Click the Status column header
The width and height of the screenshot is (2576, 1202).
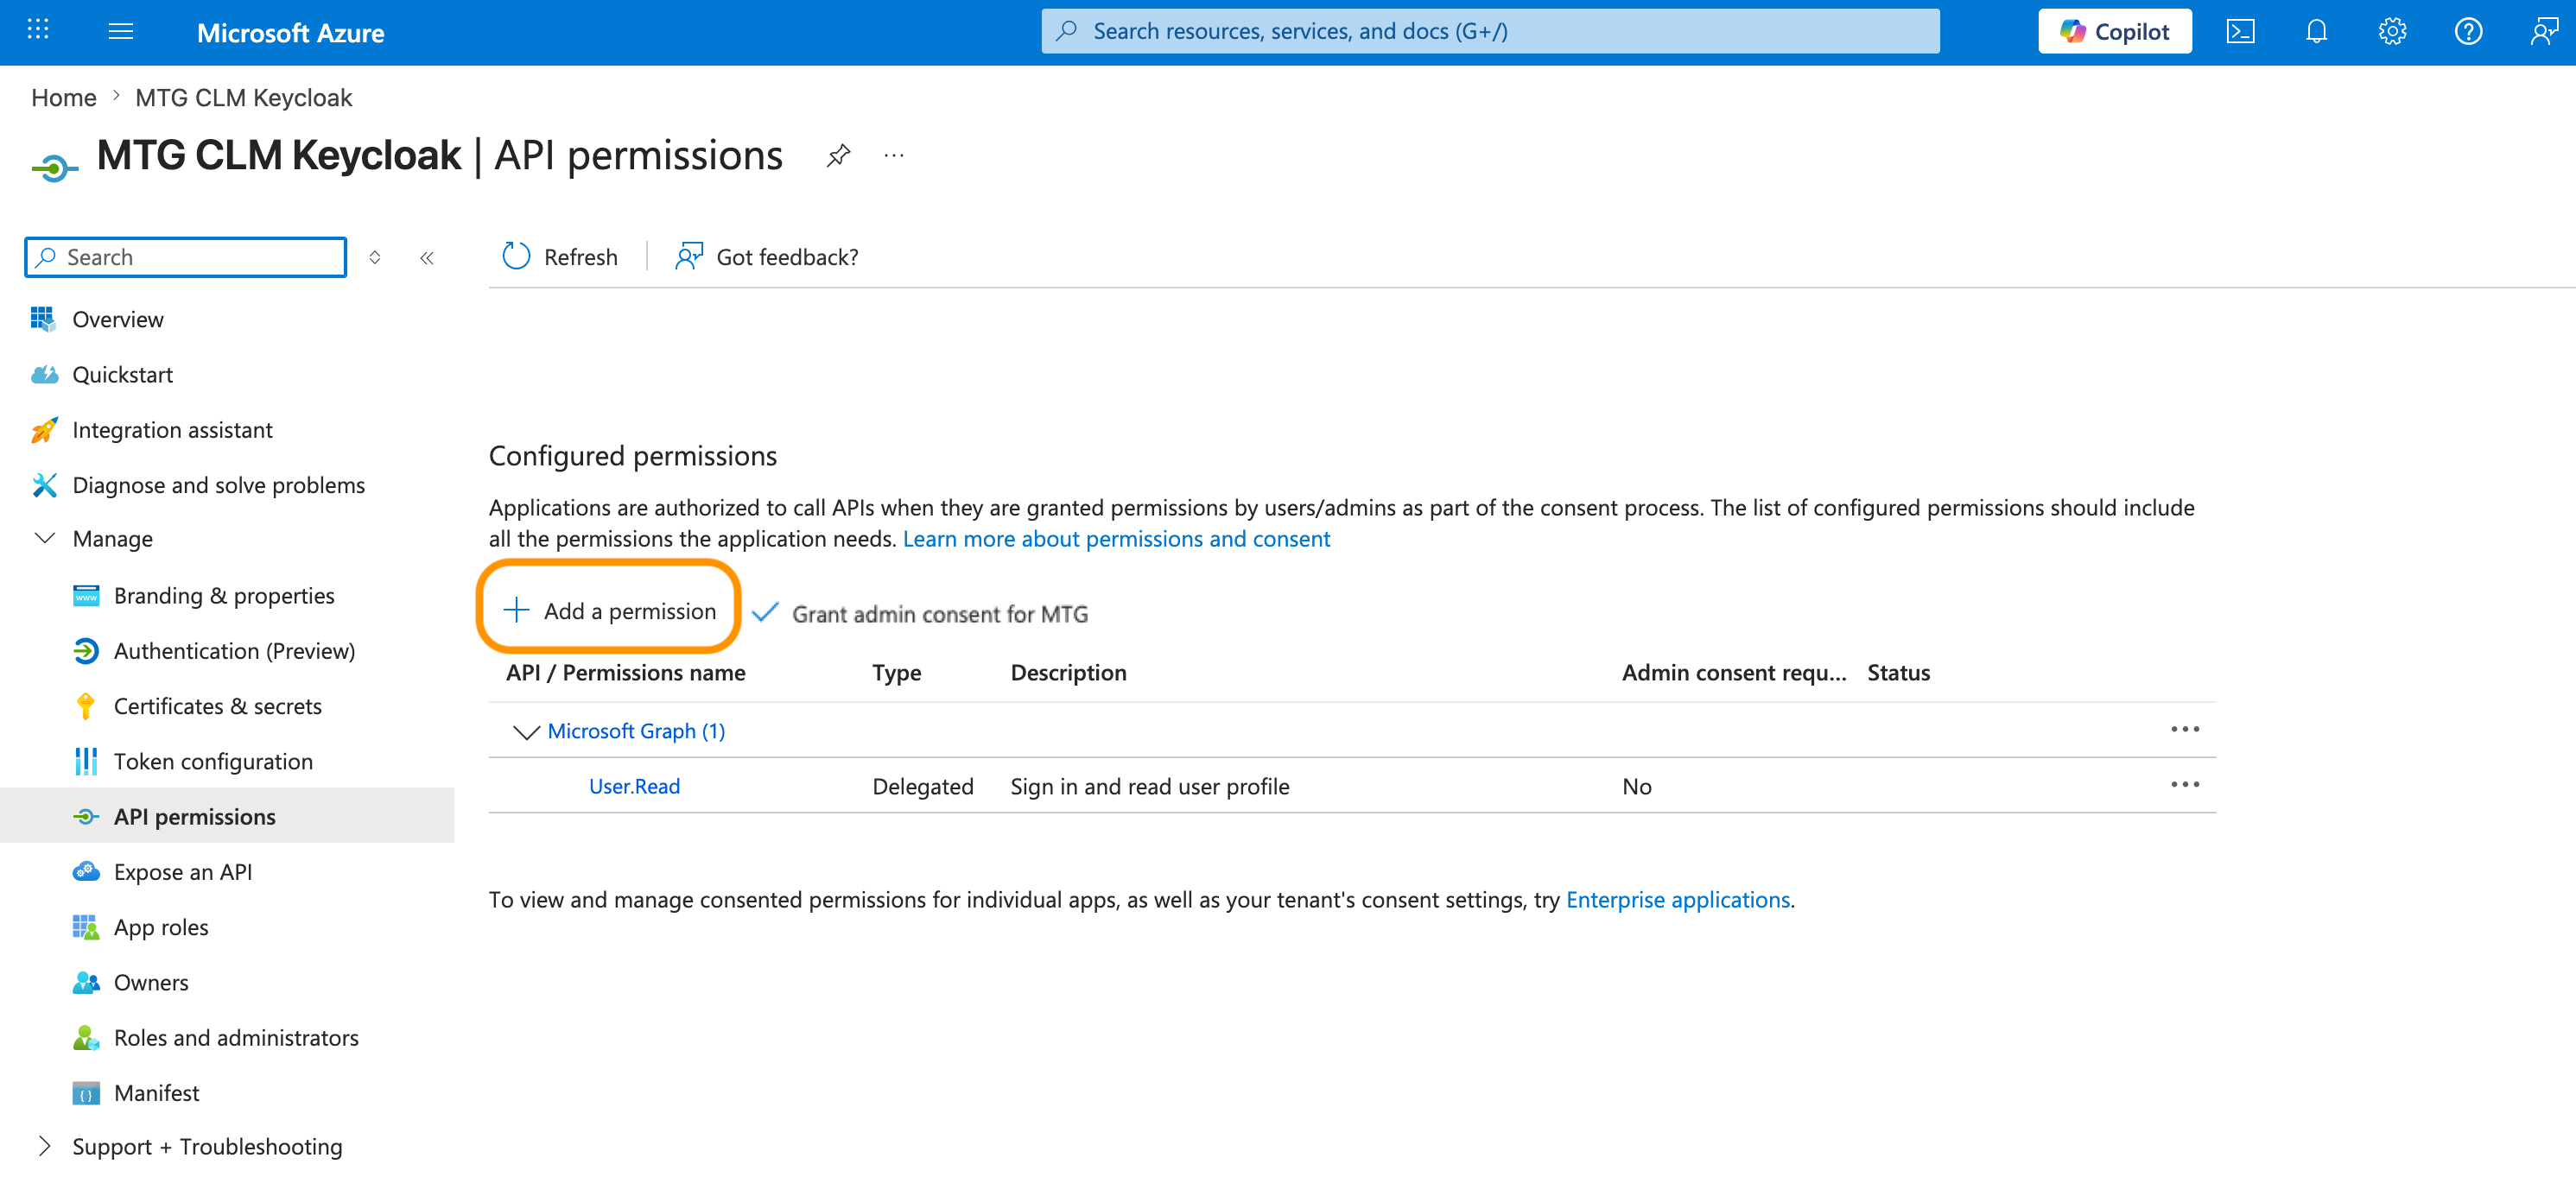(x=1898, y=673)
